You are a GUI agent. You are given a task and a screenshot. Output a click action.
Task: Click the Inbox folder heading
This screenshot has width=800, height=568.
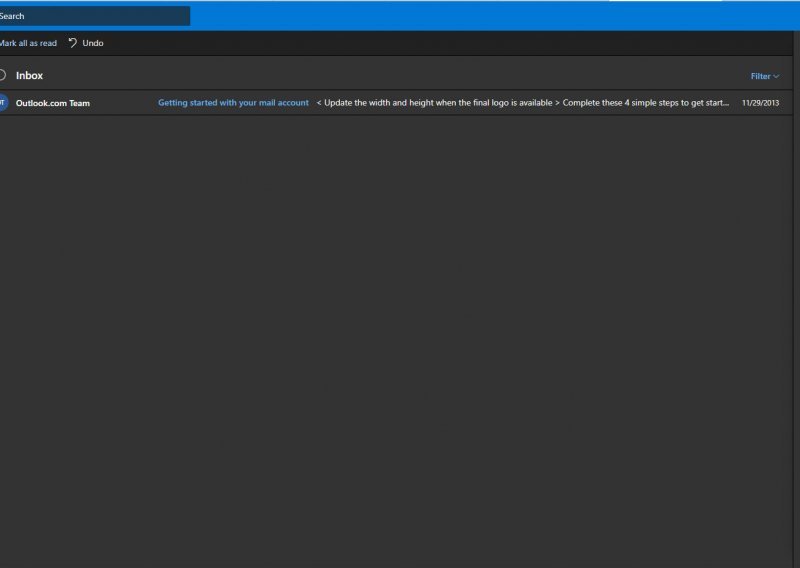29,76
